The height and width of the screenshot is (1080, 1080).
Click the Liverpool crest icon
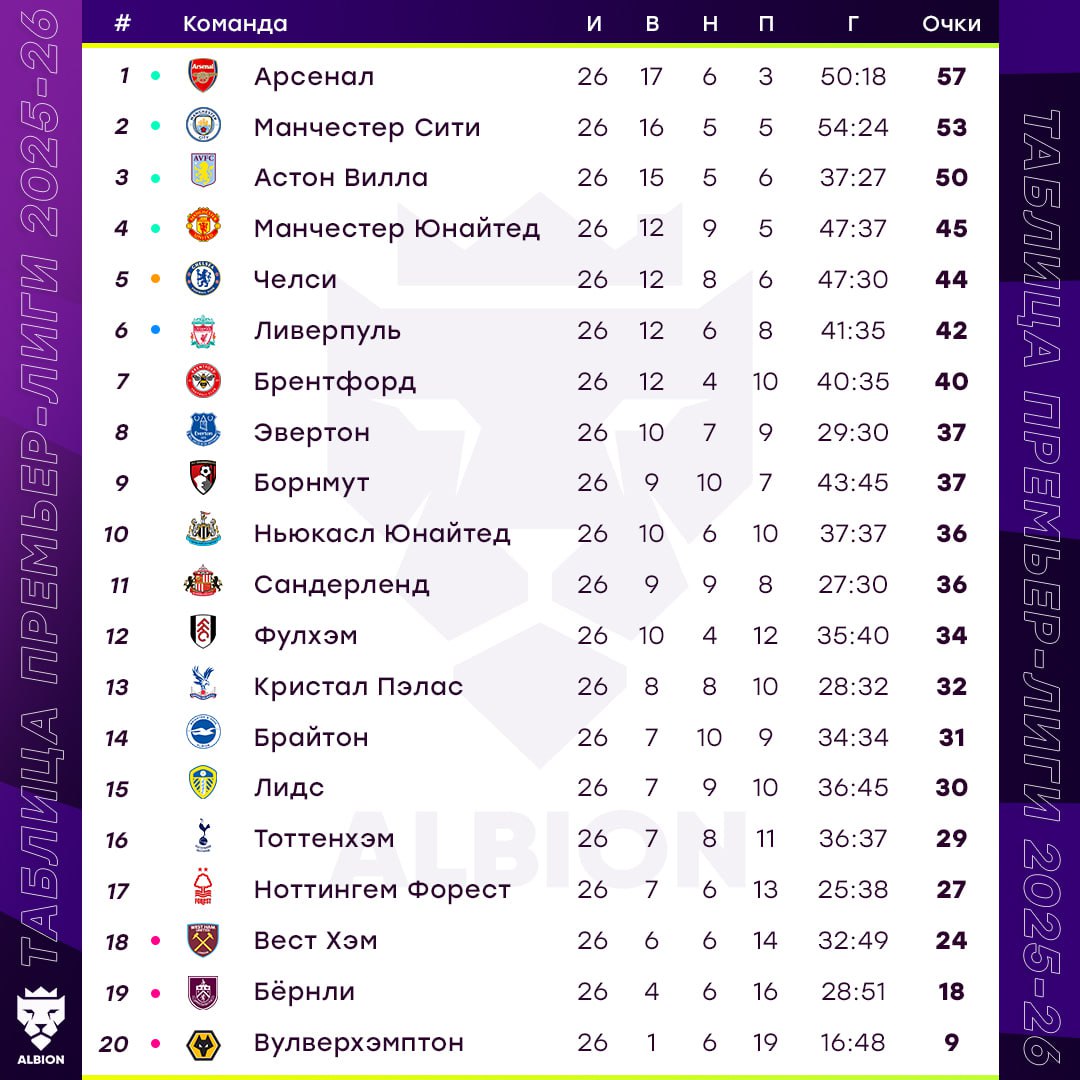click(x=203, y=330)
